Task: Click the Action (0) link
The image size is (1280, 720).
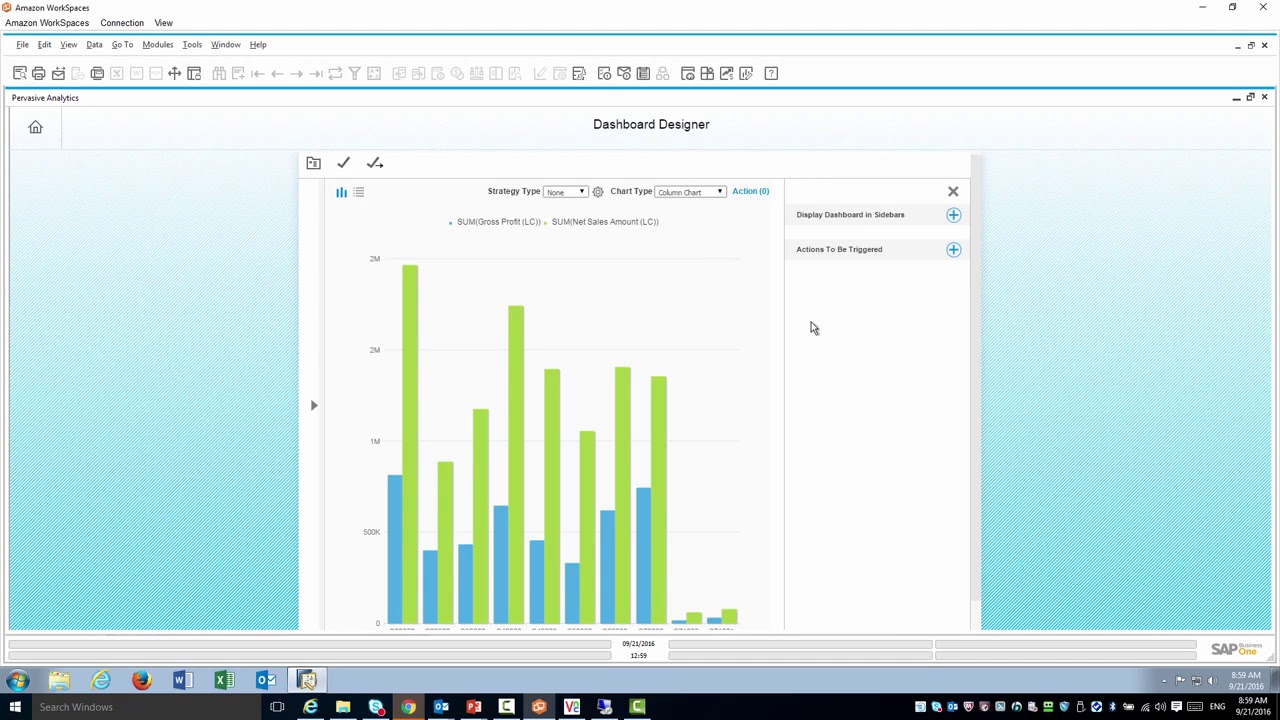Action: click(x=750, y=191)
